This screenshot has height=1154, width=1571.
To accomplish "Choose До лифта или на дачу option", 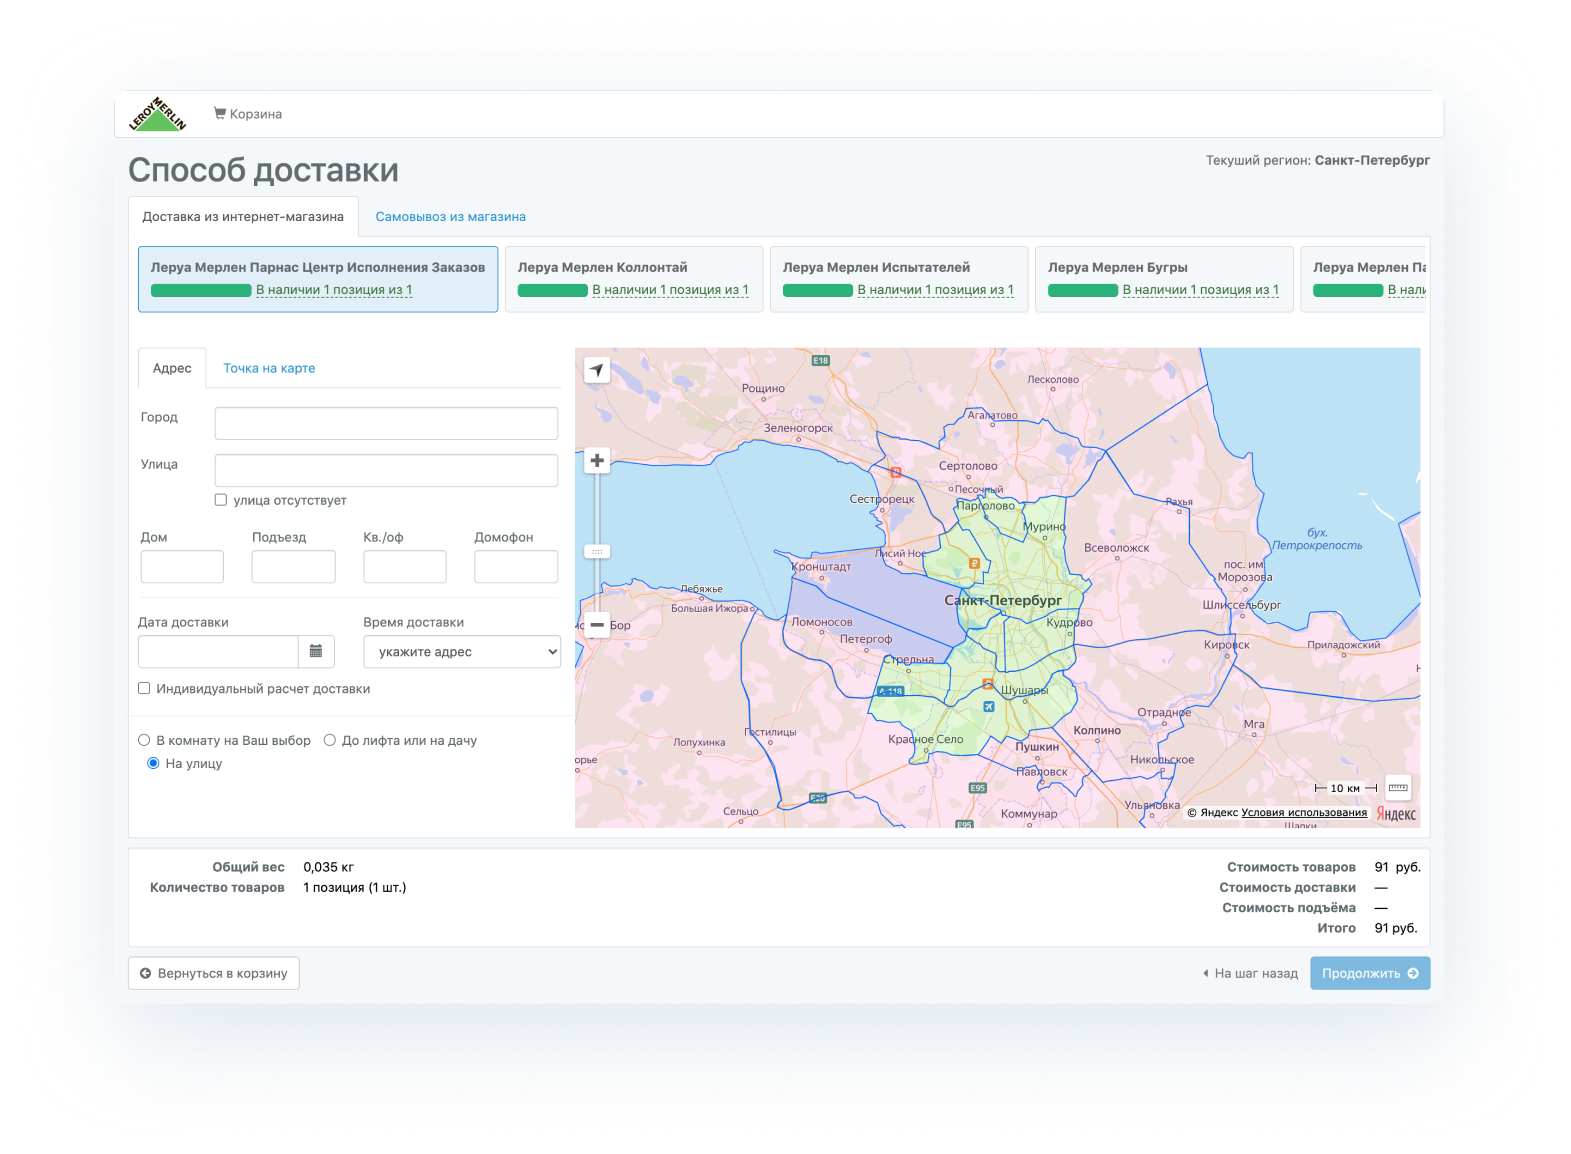I will (329, 740).
